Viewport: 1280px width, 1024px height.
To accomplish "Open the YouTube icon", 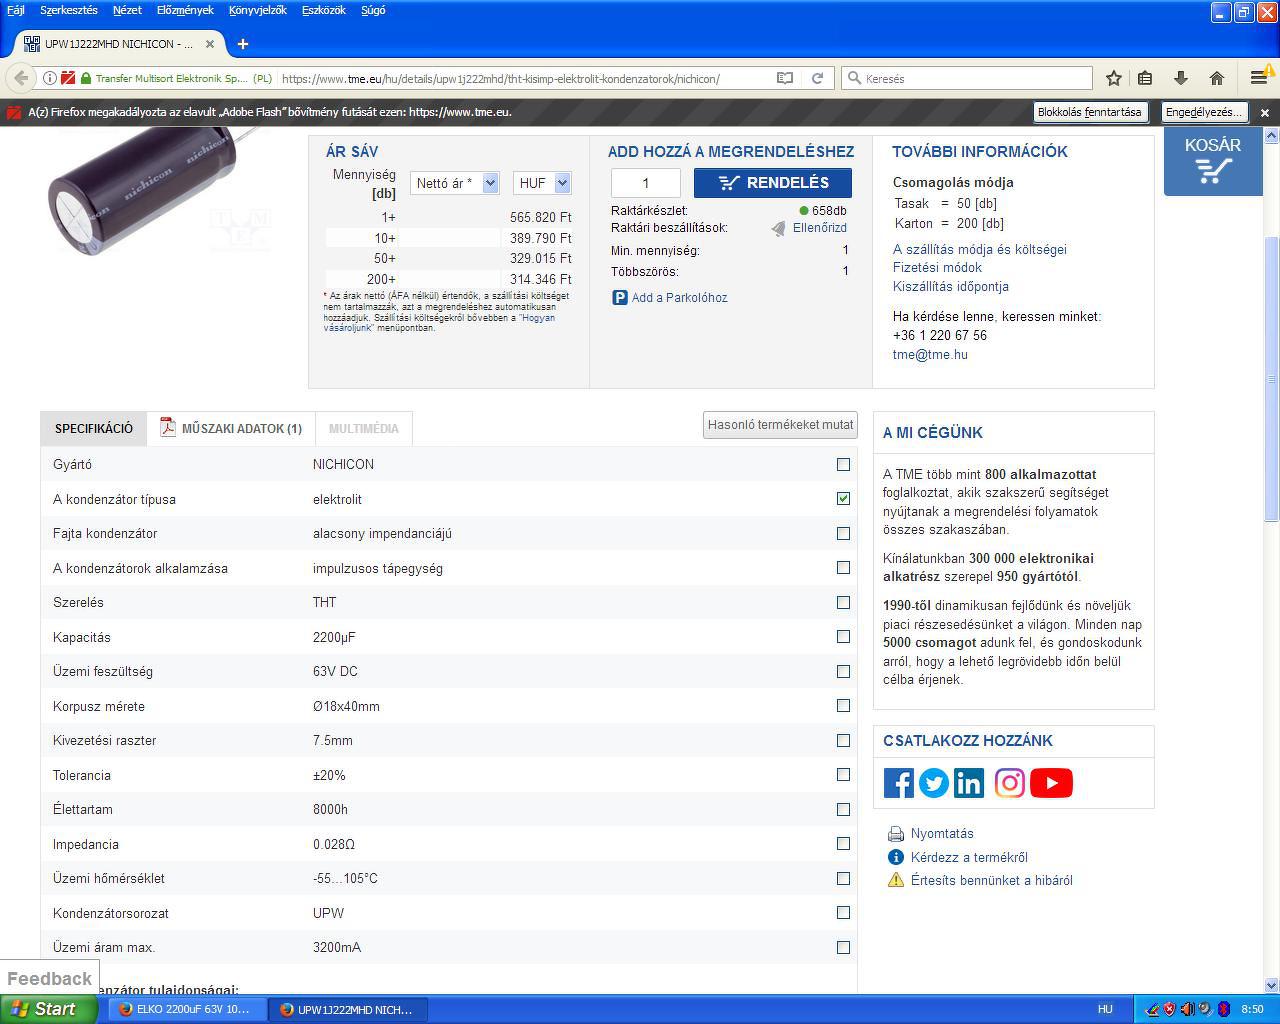I will coord(1051,783).
